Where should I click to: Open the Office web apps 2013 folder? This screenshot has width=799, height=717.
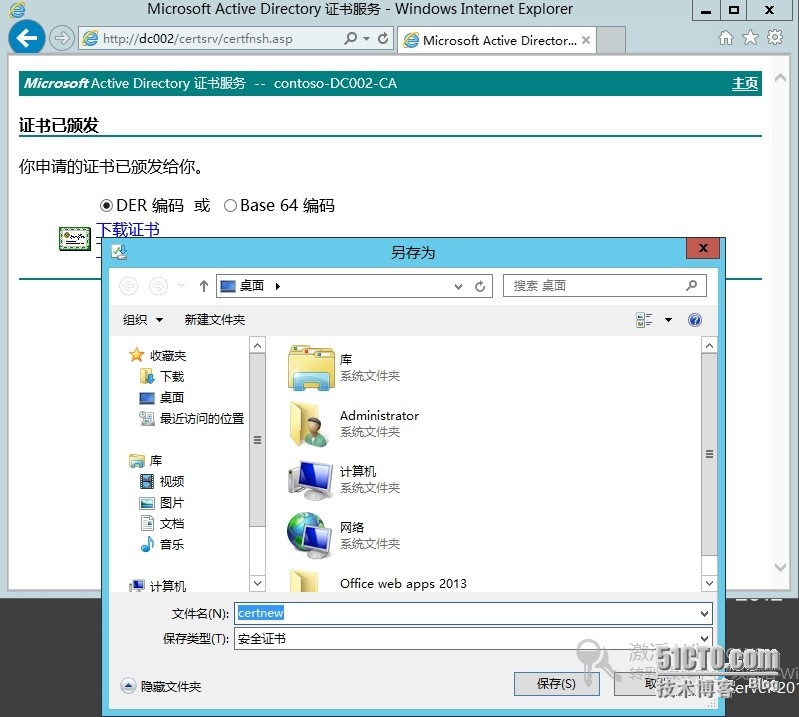[403, 583]
